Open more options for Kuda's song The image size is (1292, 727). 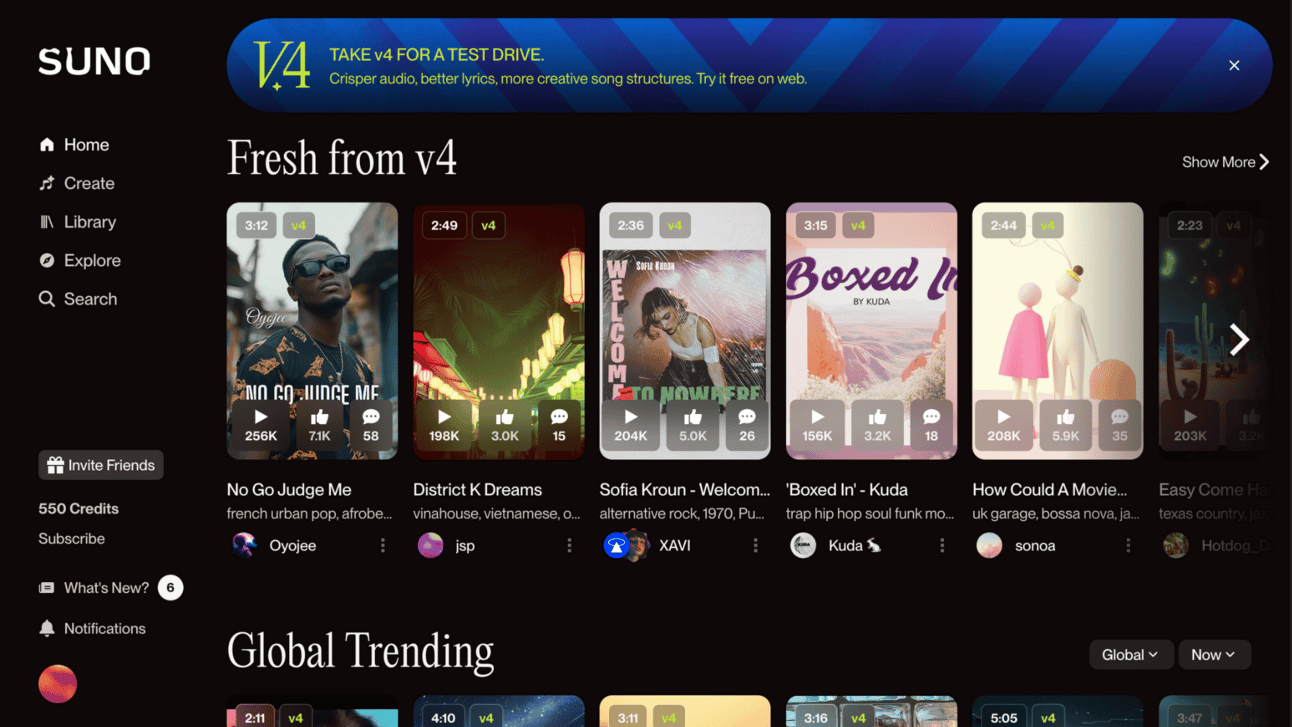(x=942, y=545)
